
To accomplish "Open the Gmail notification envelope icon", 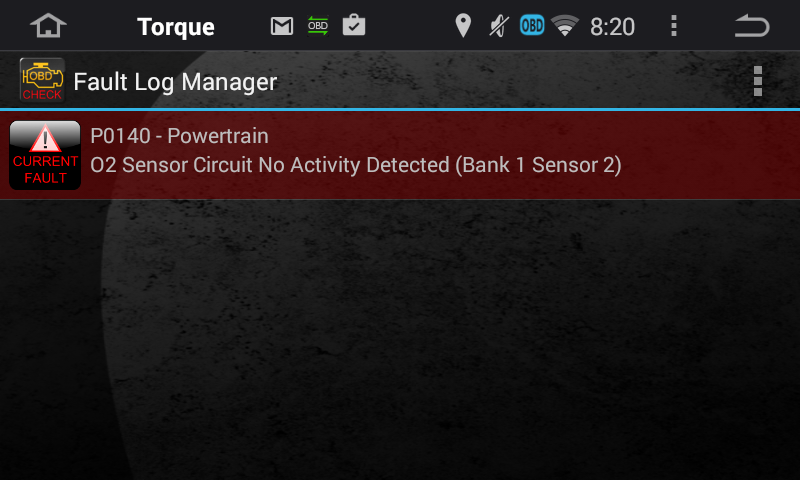I will pos(282,26).
